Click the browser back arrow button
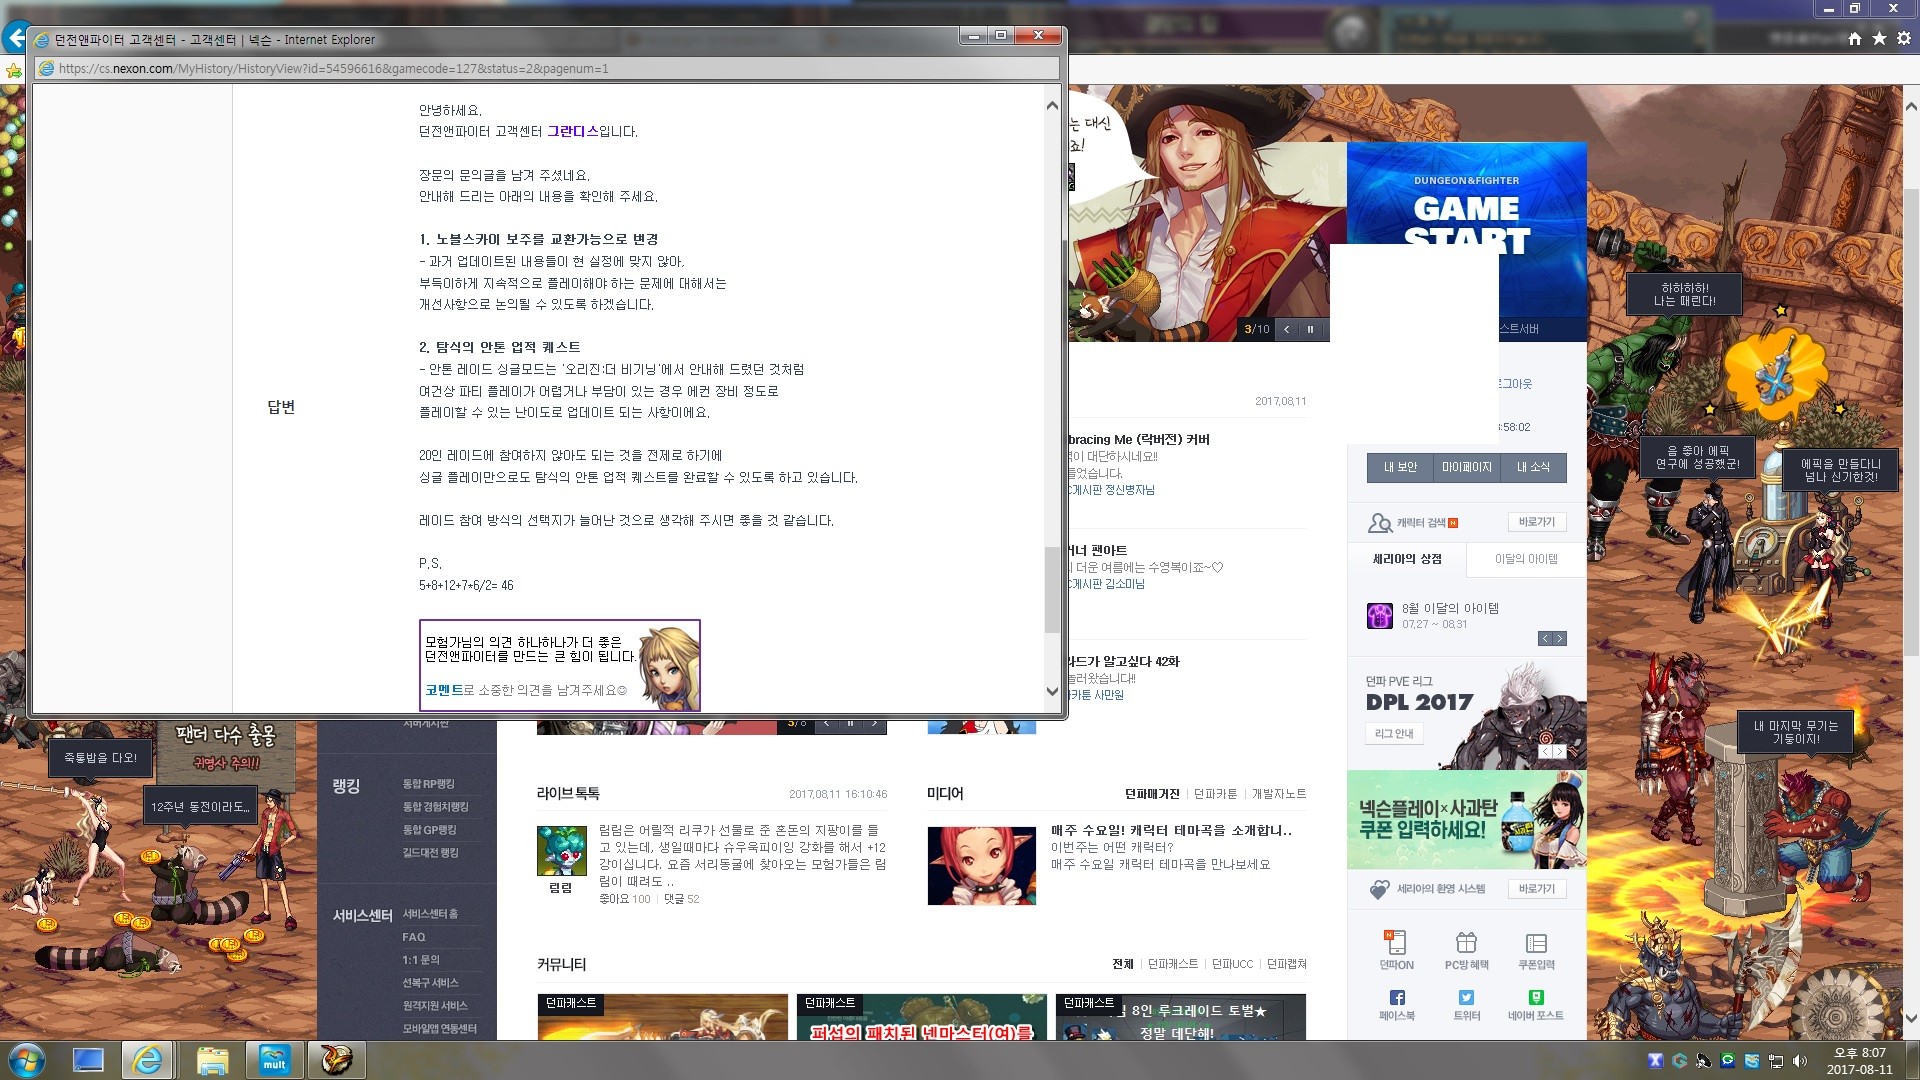Viewport: 1920px width, 1080px height. coord(14,39)
